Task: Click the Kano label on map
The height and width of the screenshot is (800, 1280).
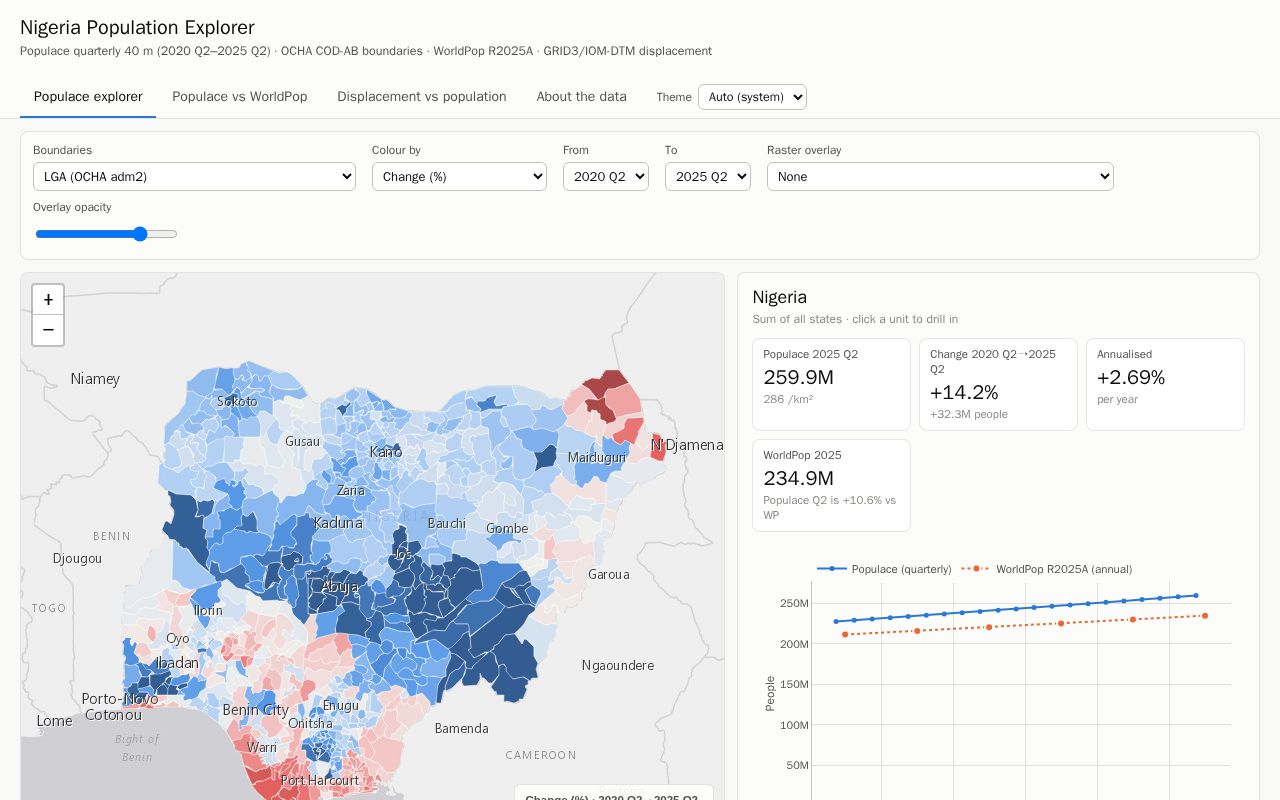Action: 386,452
